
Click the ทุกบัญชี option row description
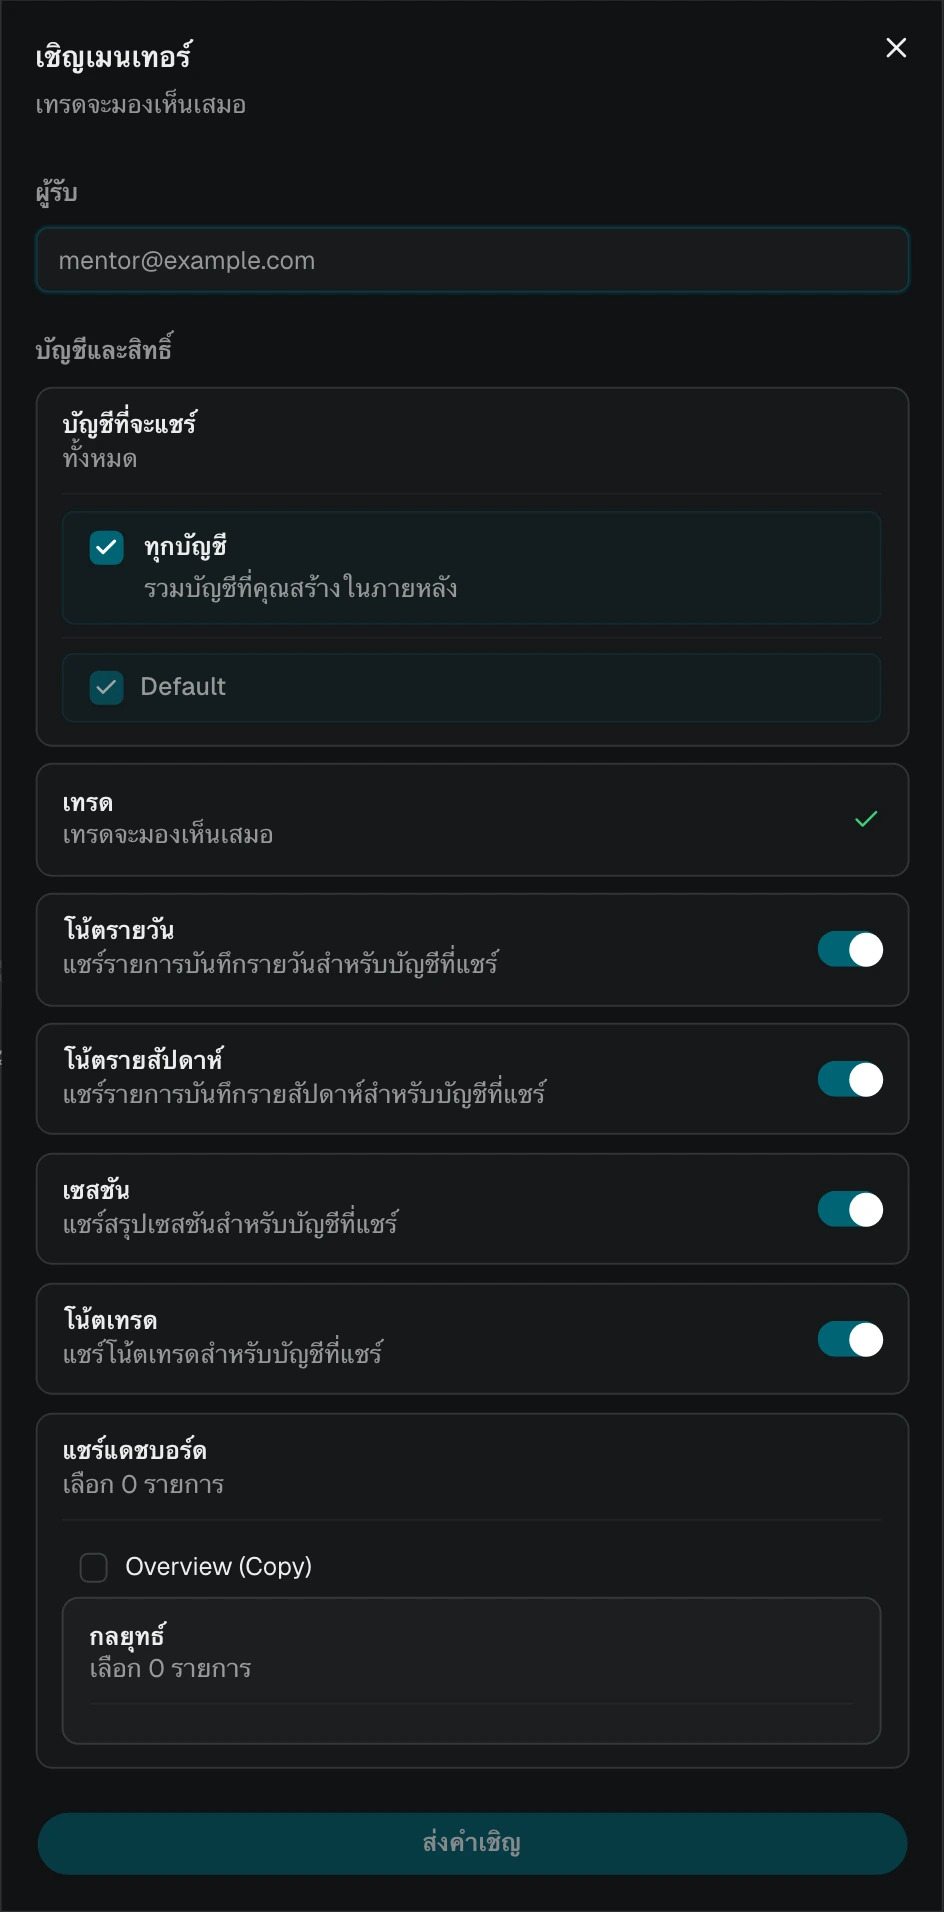pyautogui.click(x=301, y=588)
